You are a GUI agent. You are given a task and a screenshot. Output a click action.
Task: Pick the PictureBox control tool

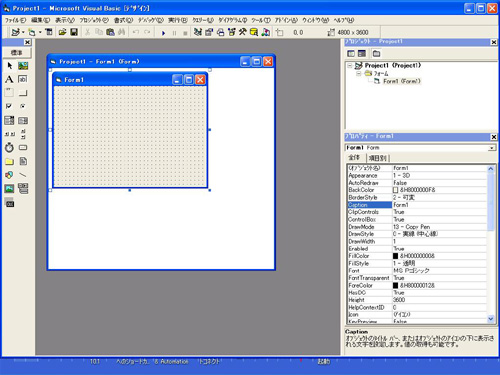click(x=23, y=66)
